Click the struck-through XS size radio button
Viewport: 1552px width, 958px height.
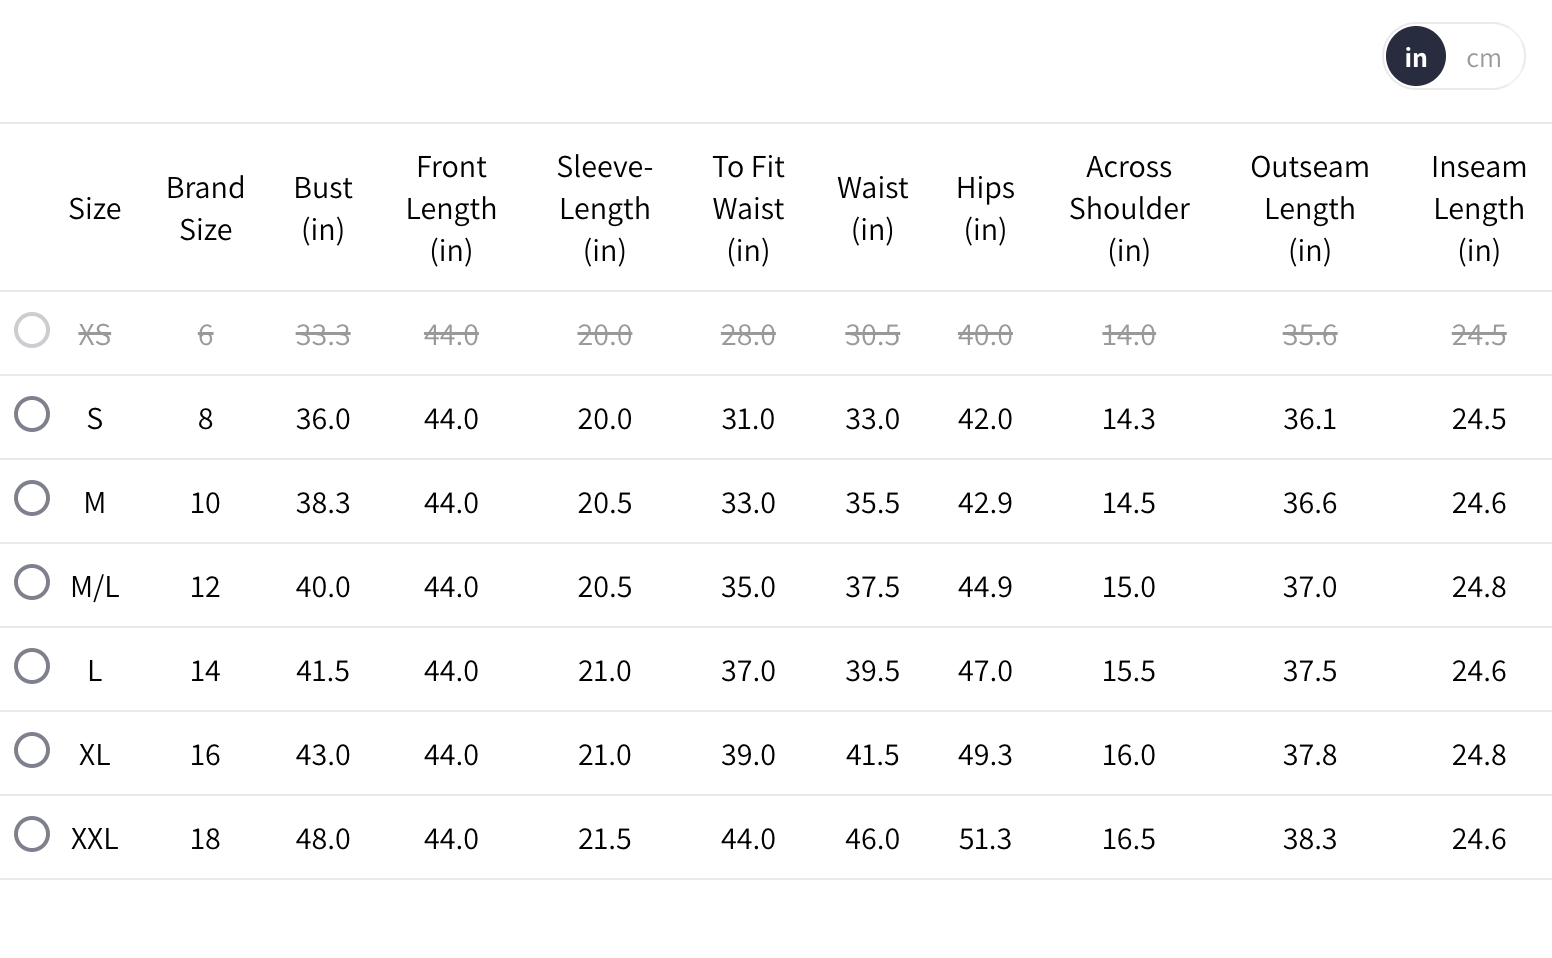tap(32, 330)
